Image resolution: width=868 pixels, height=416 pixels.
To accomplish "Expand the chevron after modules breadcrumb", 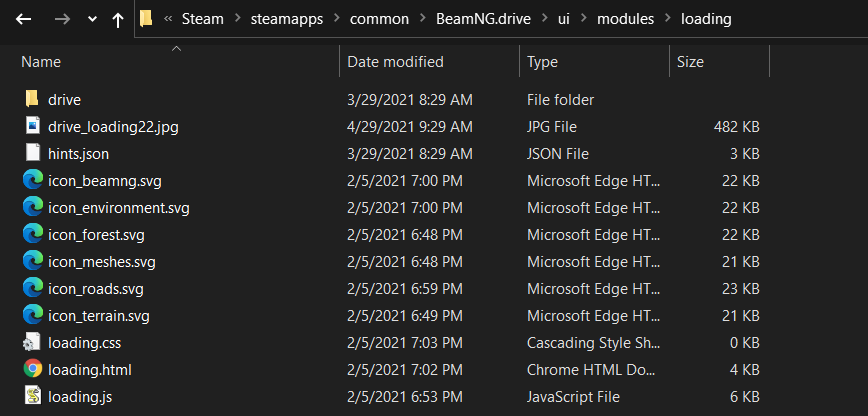I will point(663,19).
